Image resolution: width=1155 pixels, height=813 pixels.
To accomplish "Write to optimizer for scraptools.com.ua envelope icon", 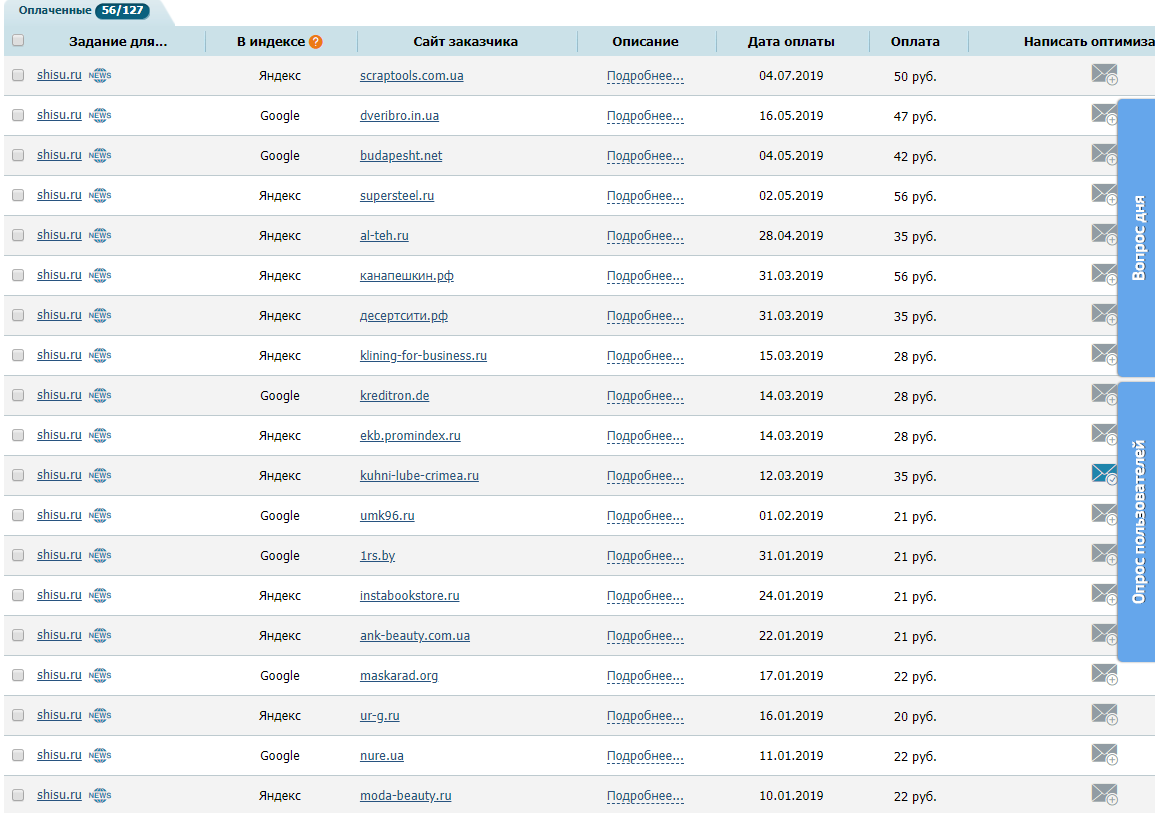I will click(1104, 74).
